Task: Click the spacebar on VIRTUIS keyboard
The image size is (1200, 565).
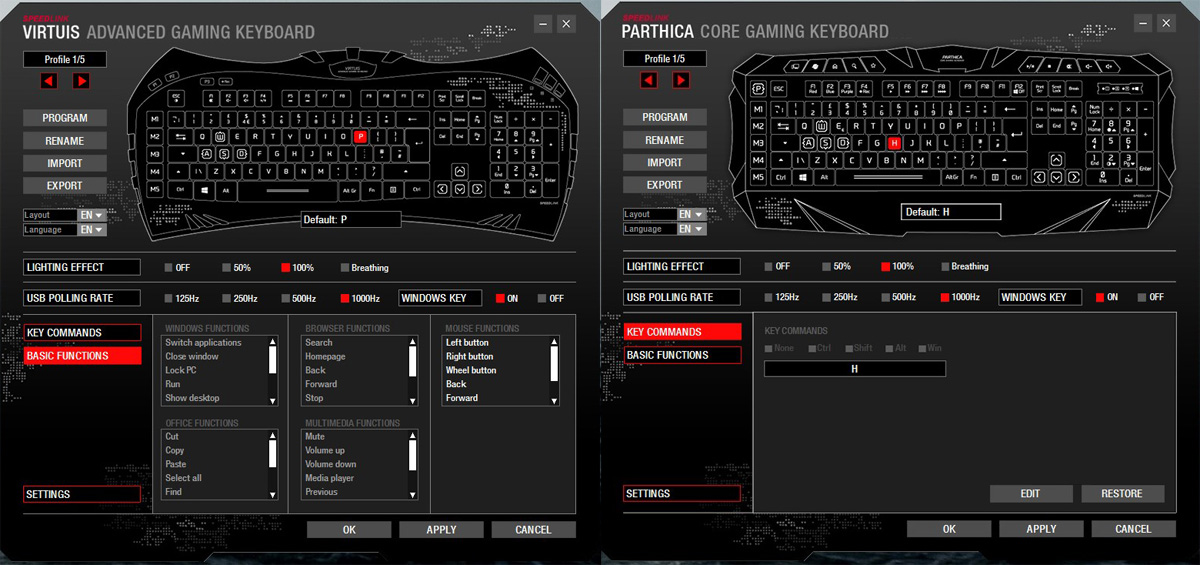Action: [x=288, y=190]
